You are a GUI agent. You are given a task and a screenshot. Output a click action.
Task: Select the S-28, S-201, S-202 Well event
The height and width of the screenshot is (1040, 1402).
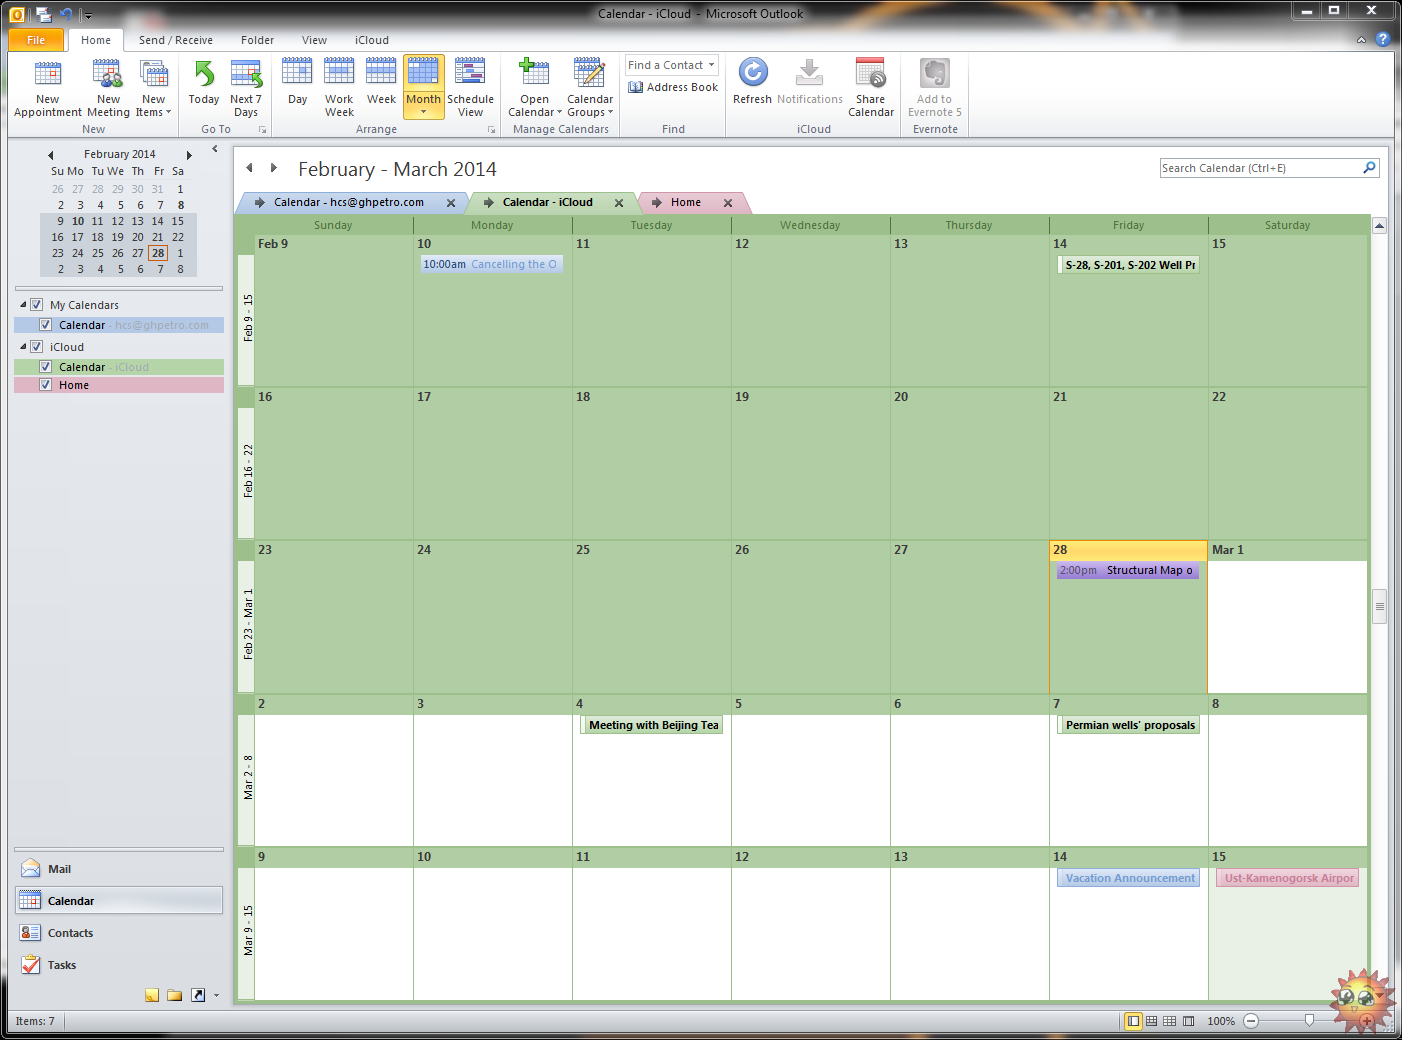click(1128, 265)
